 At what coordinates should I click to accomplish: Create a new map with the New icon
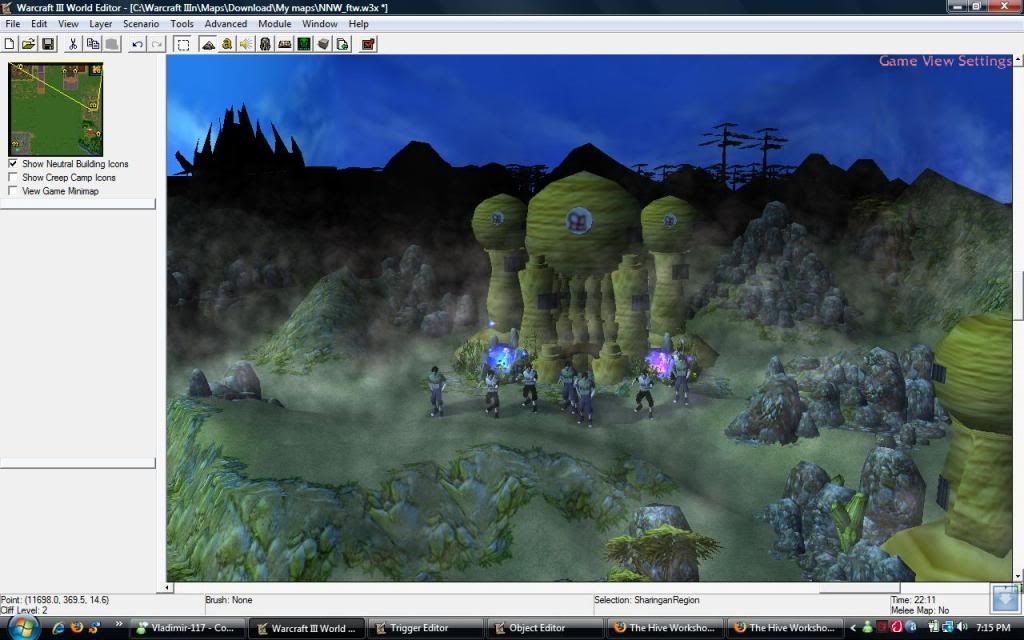[x=9, y=44]
